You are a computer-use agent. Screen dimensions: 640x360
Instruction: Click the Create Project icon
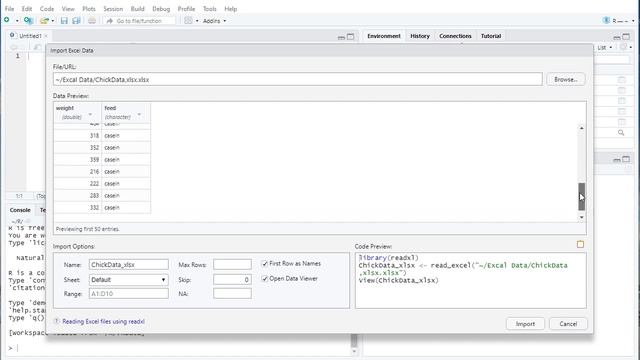pyautogui.click(x=28, y=20)
